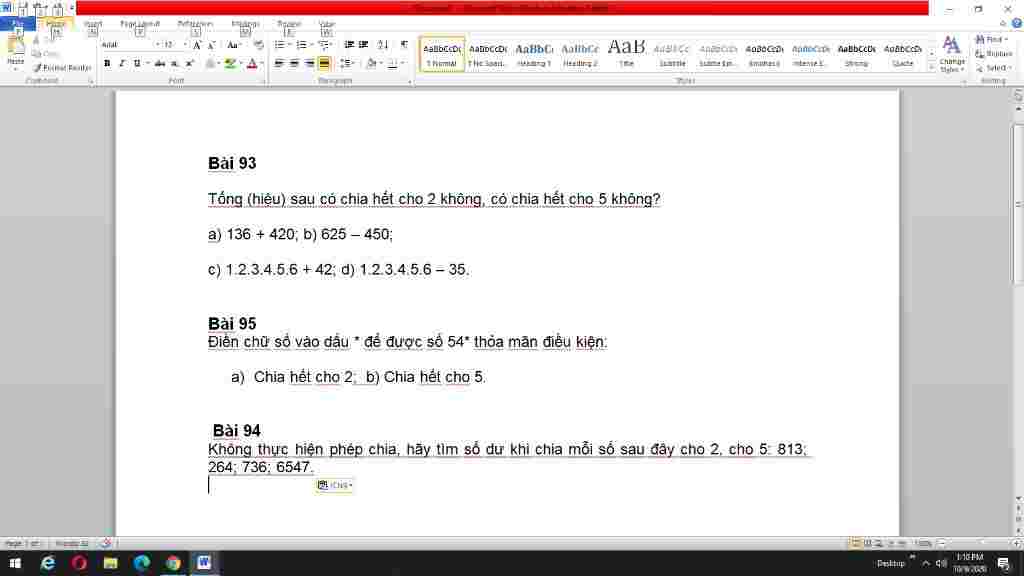Open Google Chrome from the taskbar
This screenshot has height=576, width=1024.
173,563
